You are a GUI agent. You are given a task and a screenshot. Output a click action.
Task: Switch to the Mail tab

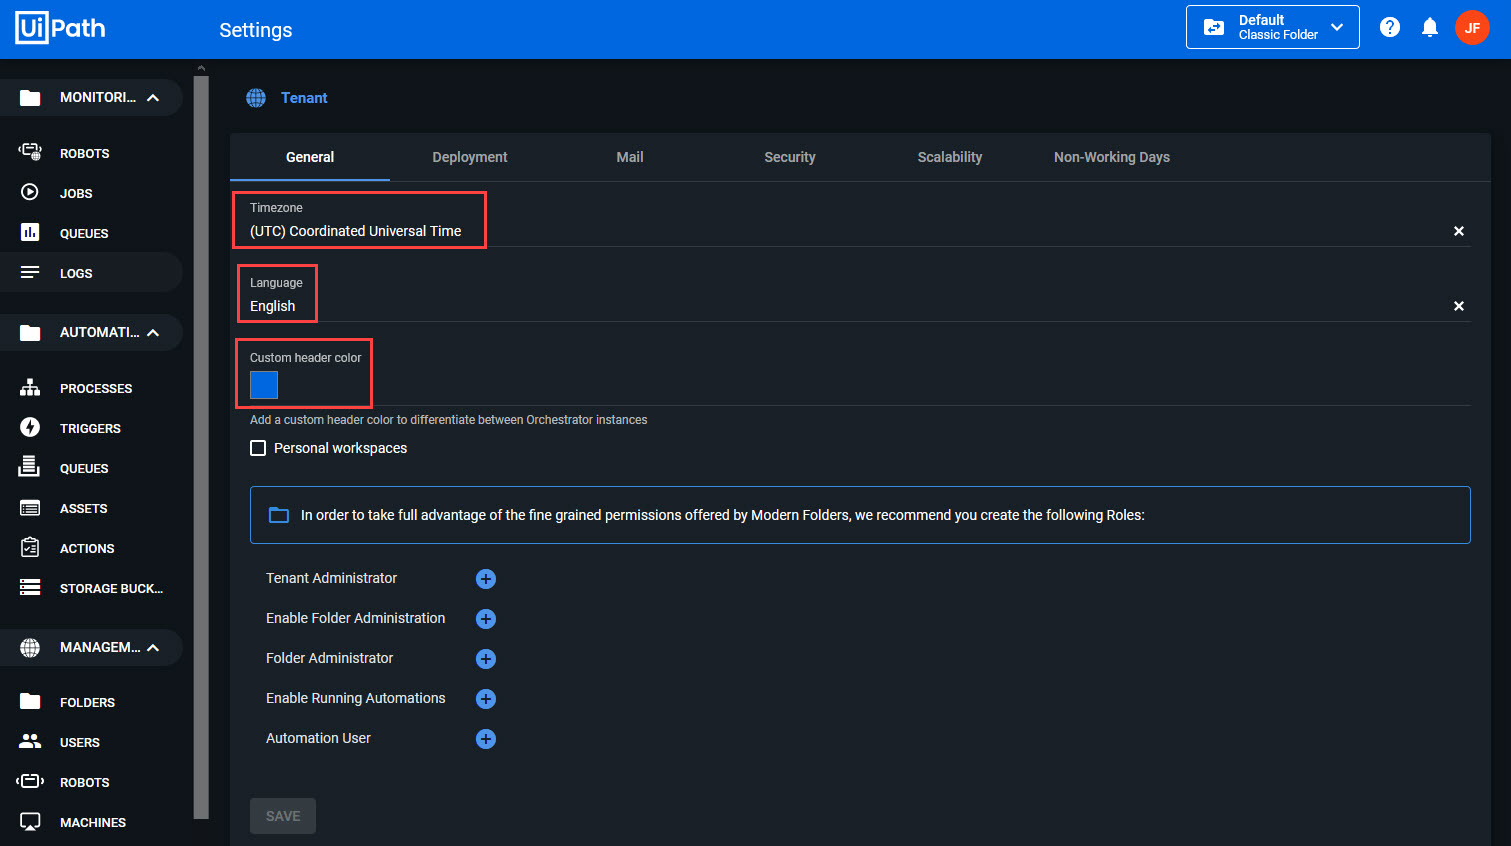(630, 157)
